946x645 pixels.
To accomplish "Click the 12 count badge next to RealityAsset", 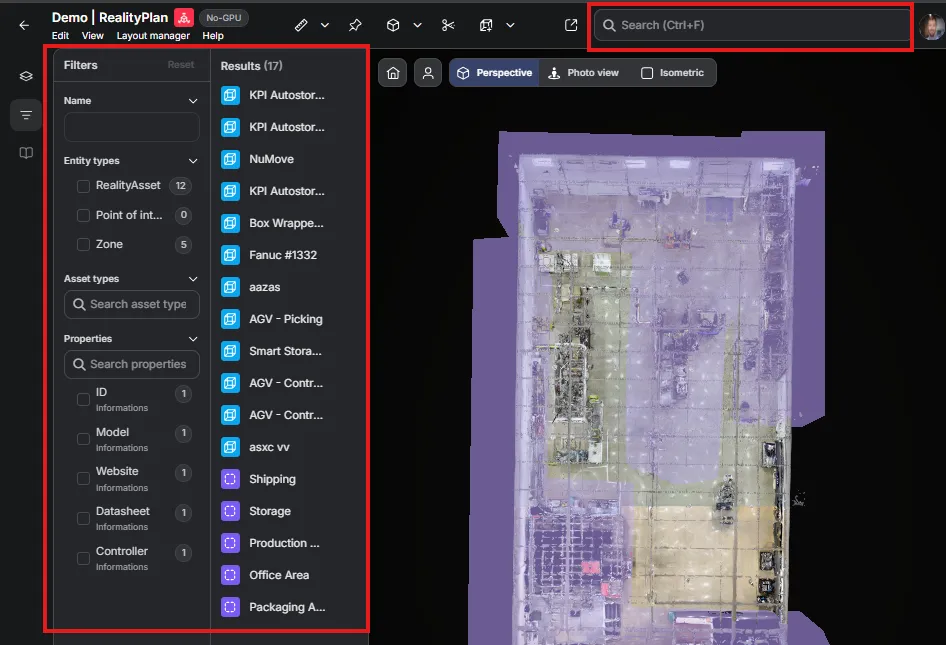I will click(x=180, y=186).
